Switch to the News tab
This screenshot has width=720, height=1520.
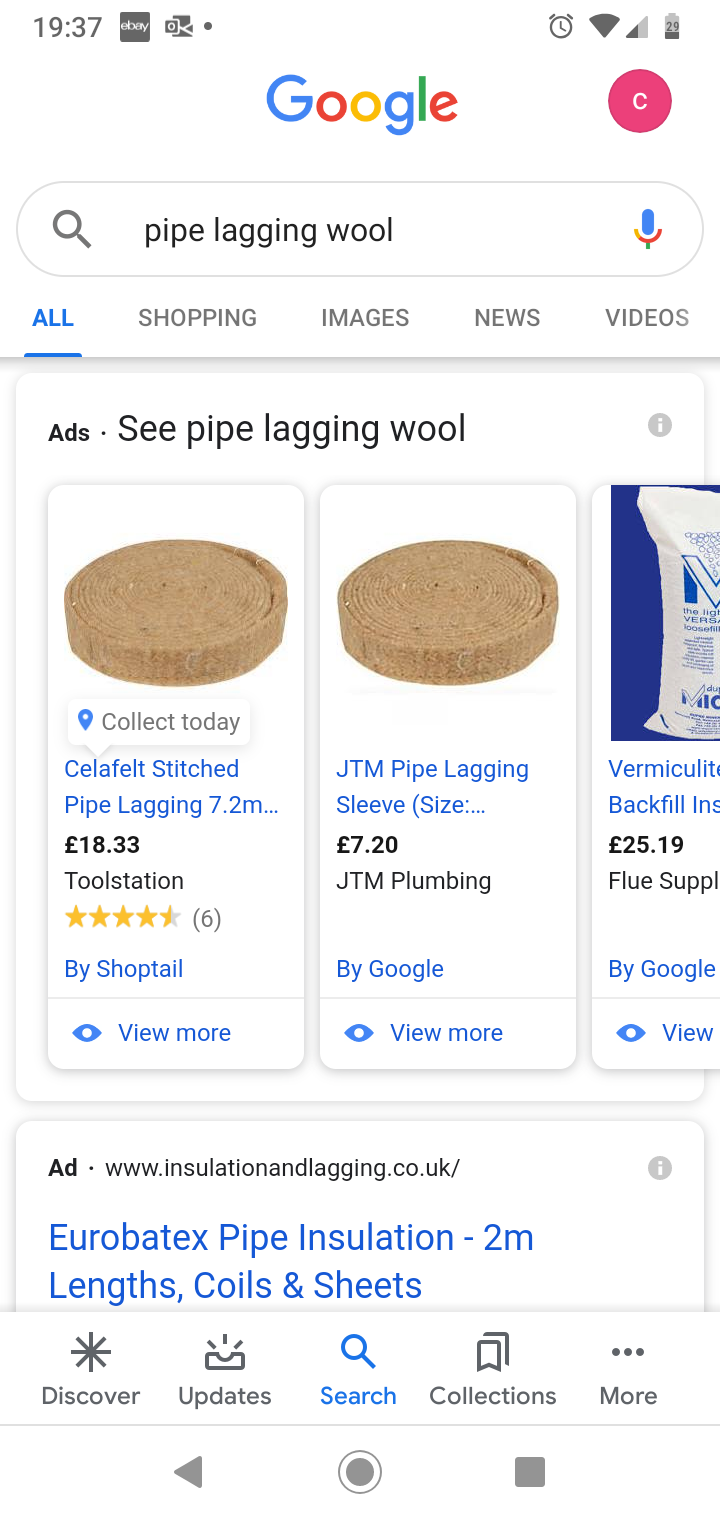point(507,318)
